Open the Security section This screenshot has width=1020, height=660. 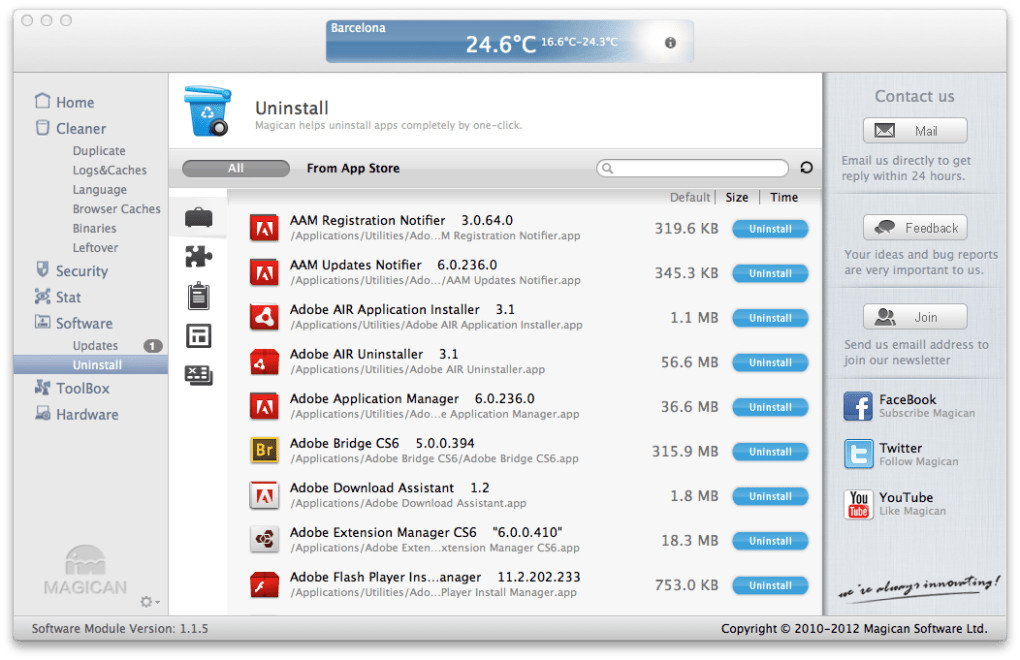(x=72, y=271)
